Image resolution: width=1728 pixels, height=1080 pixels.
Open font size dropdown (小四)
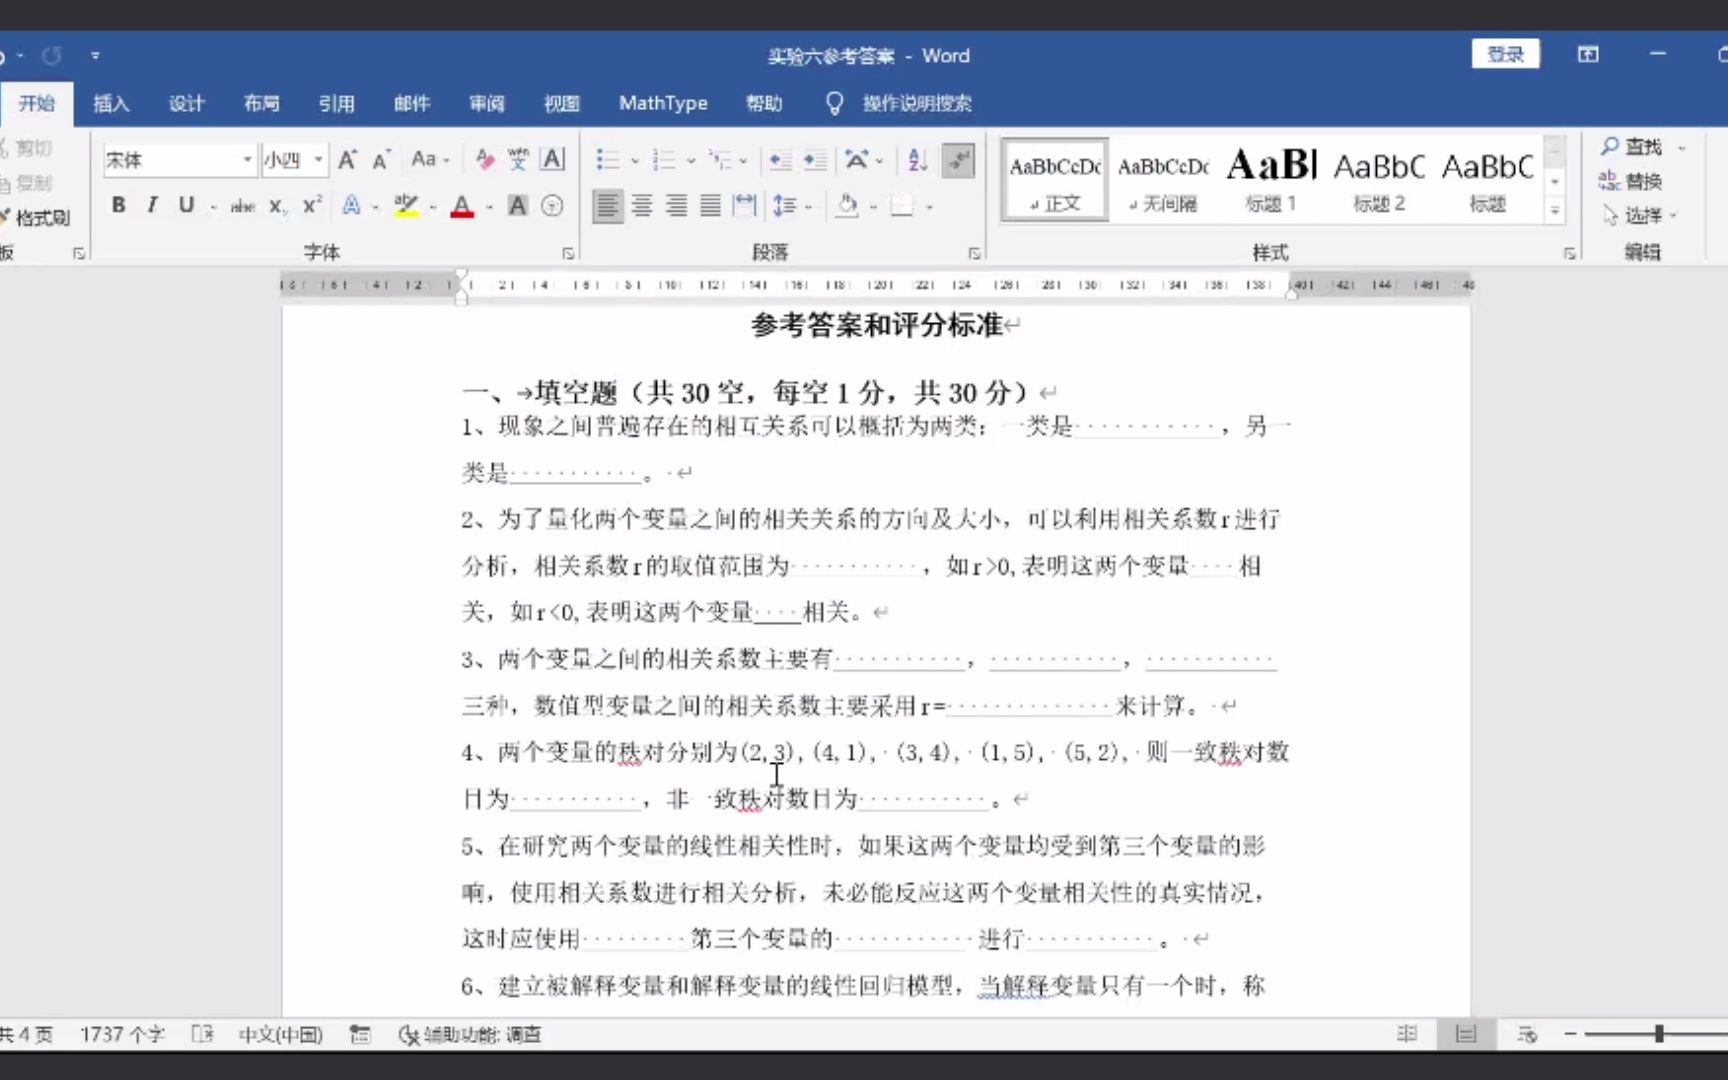click(x=319, y=160)
